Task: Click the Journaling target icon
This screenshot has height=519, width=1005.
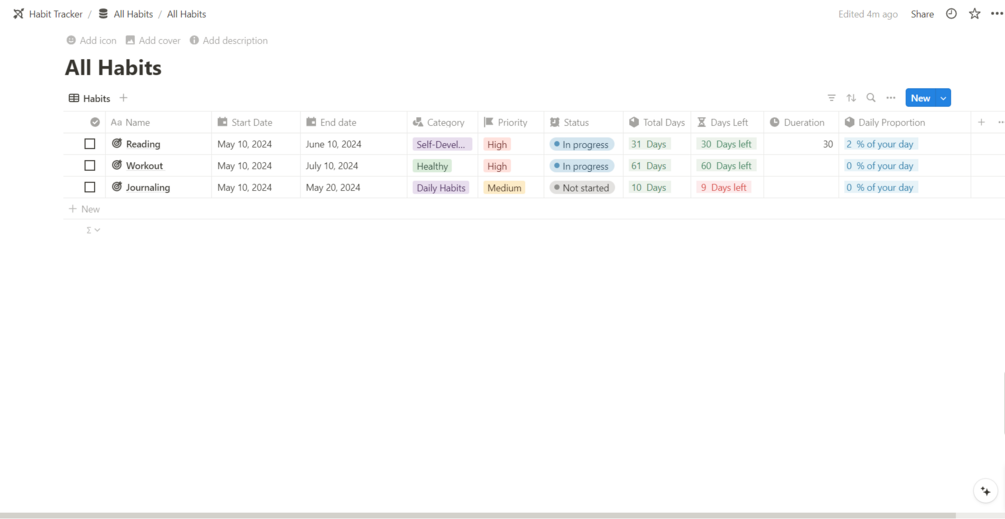Action: 117,187
